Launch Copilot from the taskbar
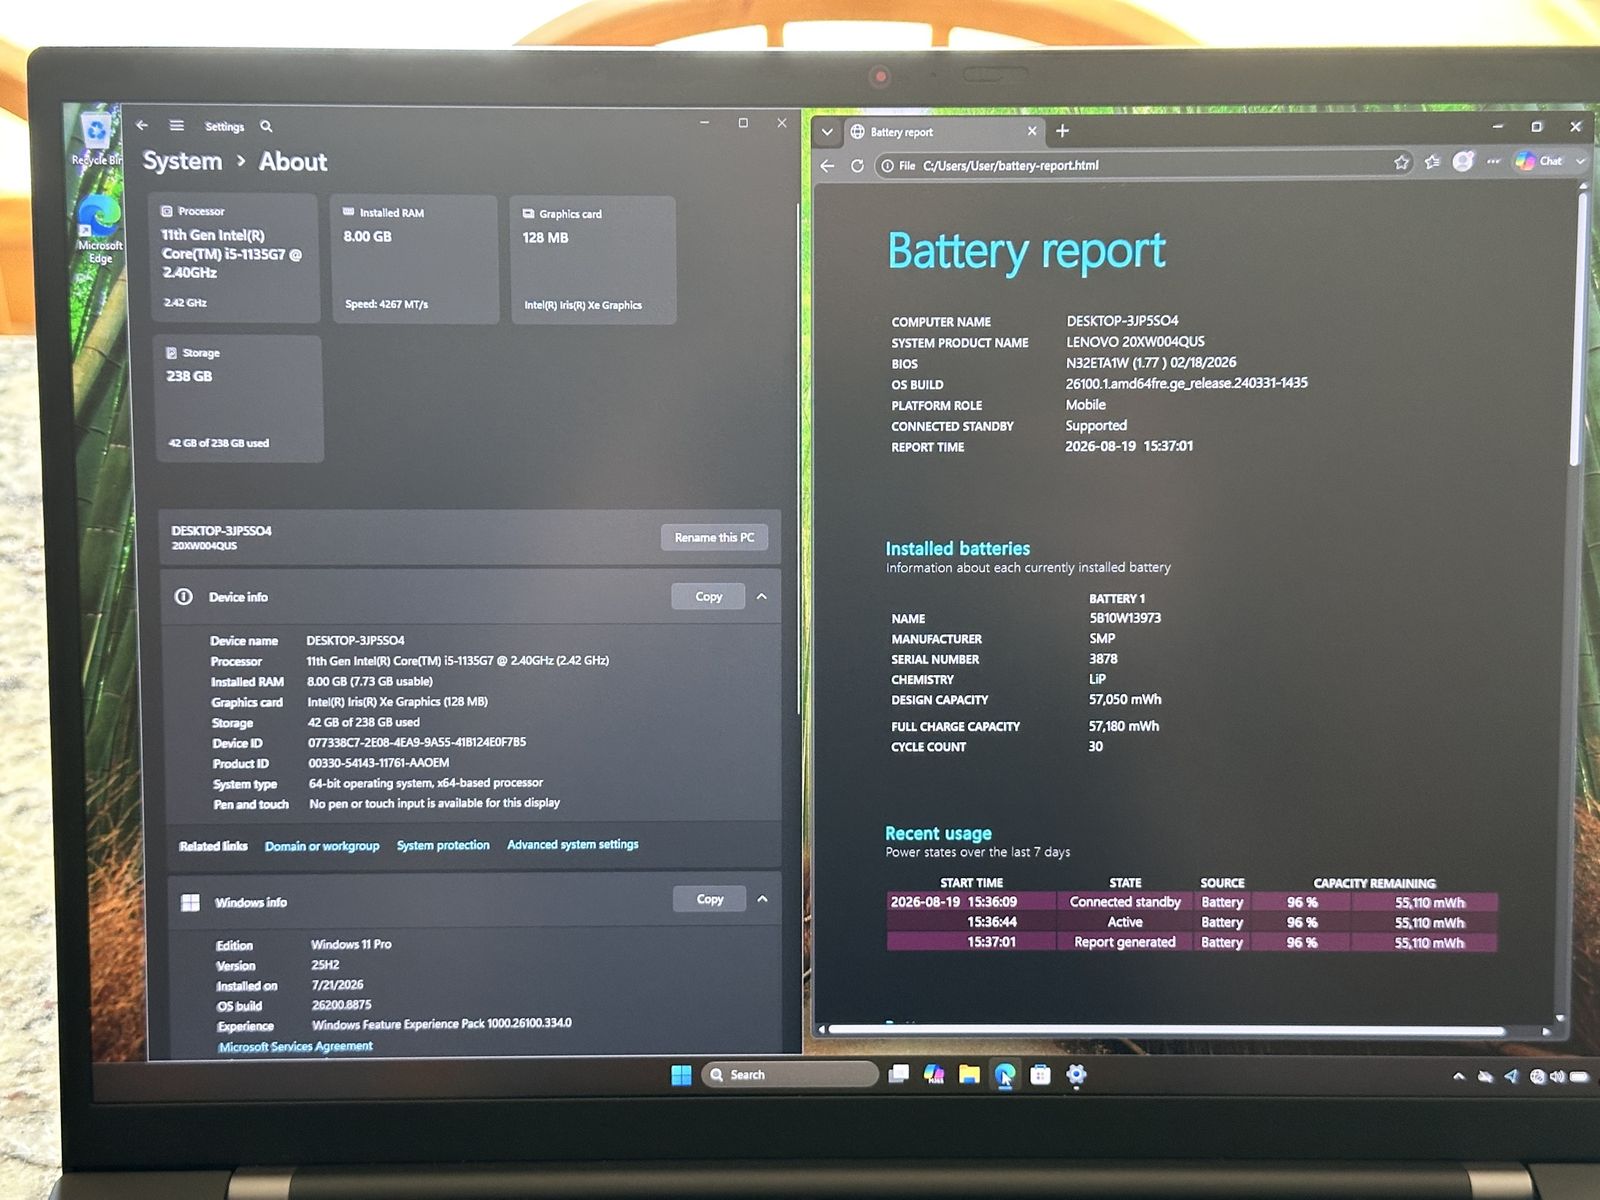The image size is (1600, 1200). click(934, 1074)
